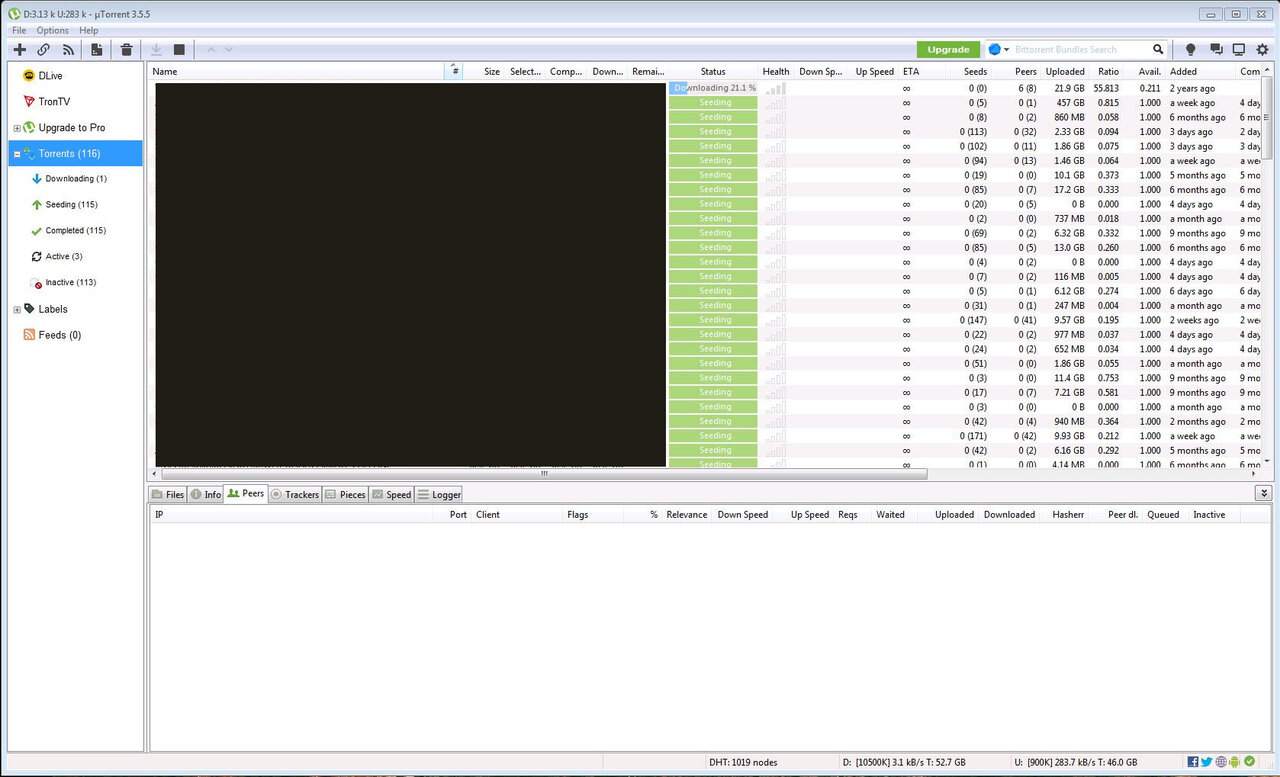1280x777 pixels.
Task: Click the Move Up Queue arrow
Action: 210,49
